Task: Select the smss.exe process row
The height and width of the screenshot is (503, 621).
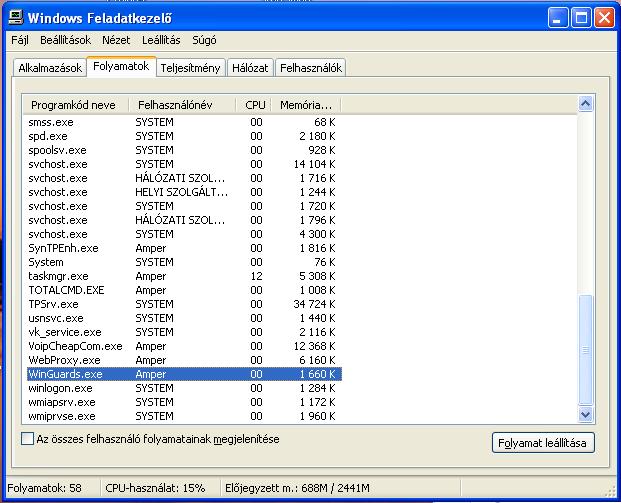Action: click(184, 122)
